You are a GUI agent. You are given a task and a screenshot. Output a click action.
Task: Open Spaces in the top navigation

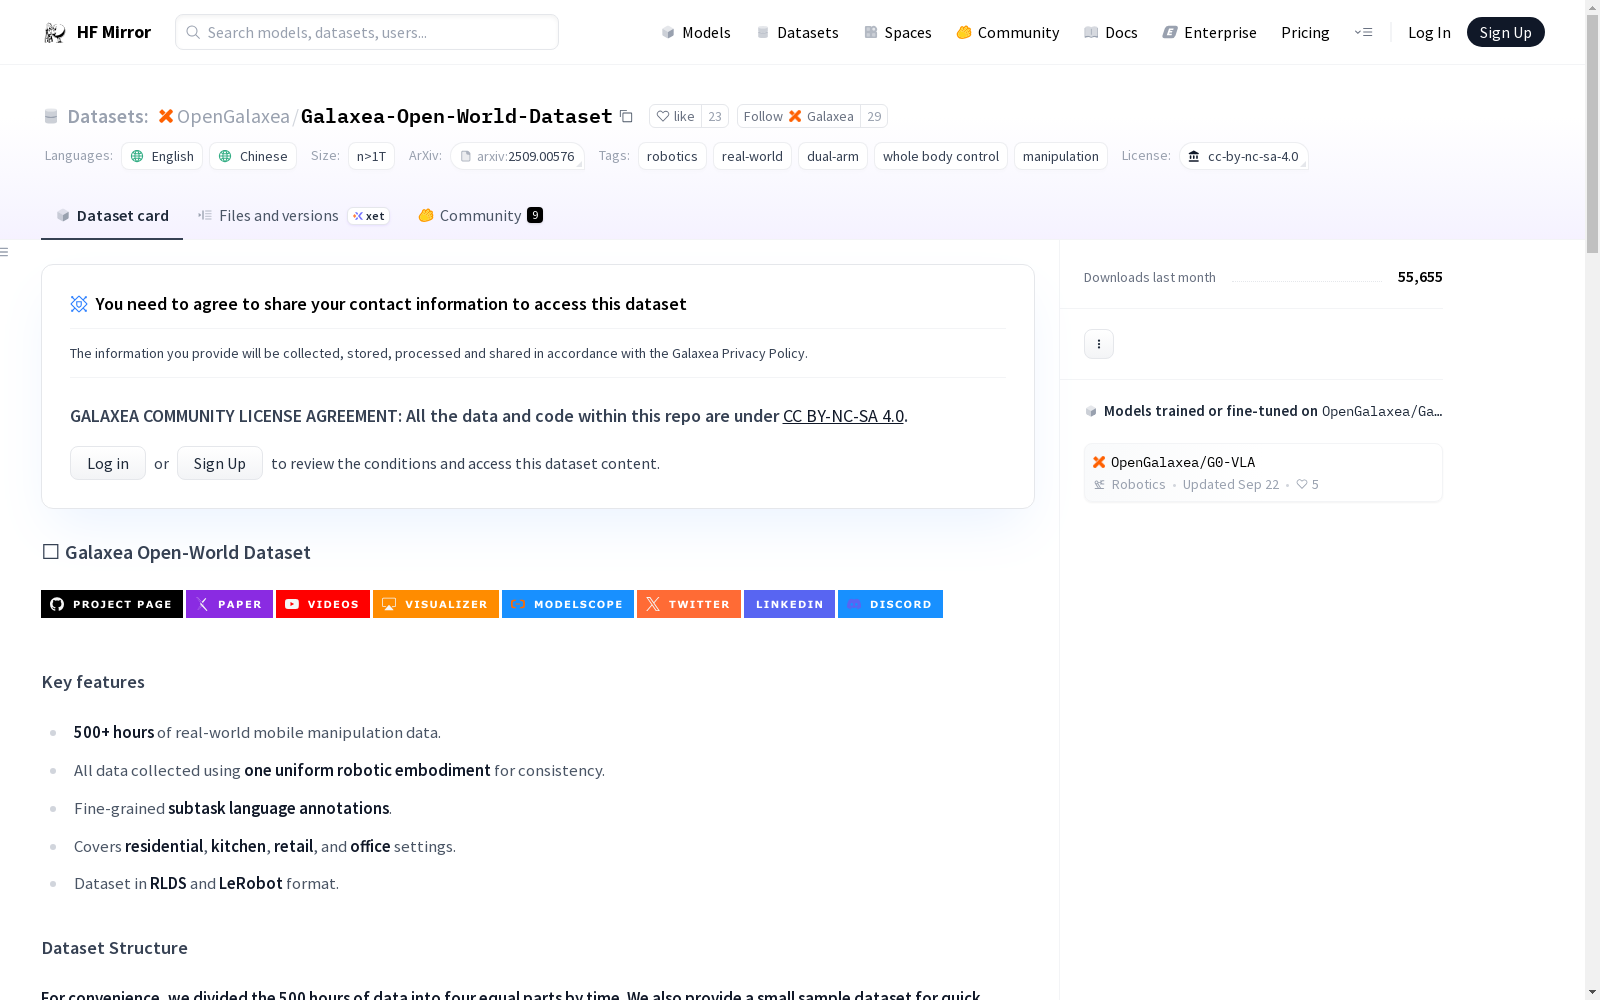pyautogui.click(x=898, y=32)
